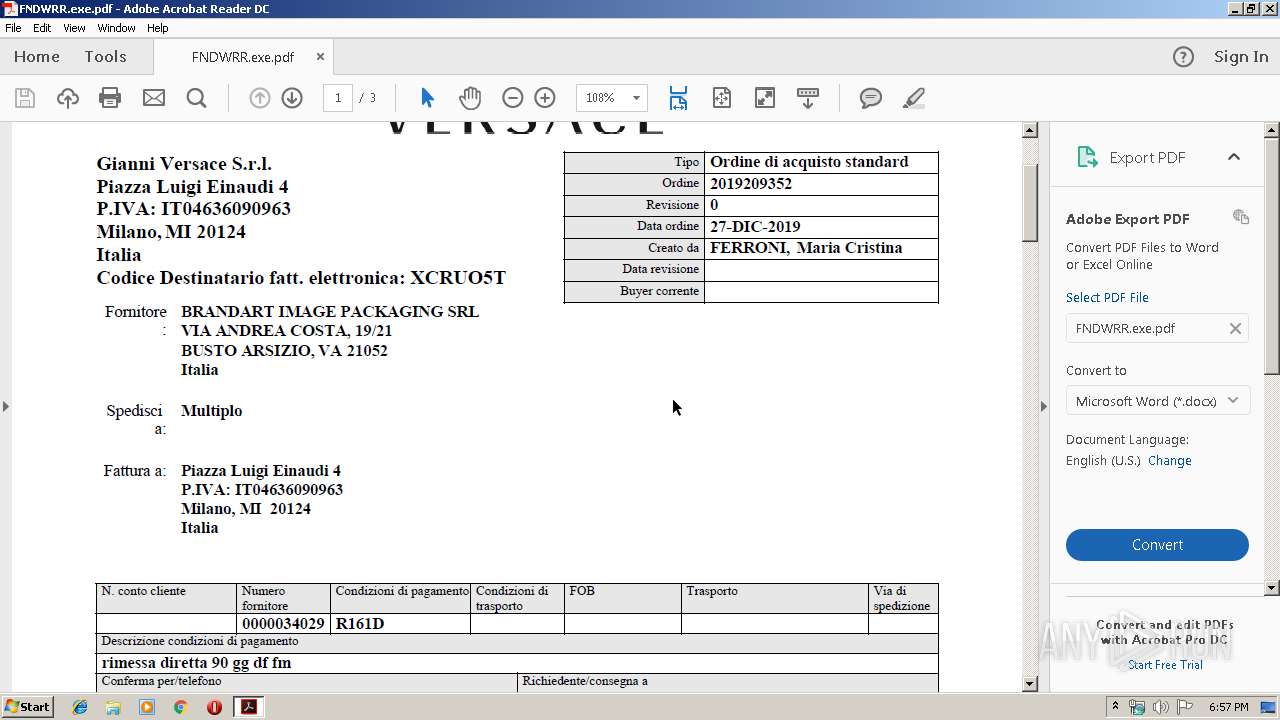
Task: Select the highlighter pen tool
Action: click(x=913, y=98)
